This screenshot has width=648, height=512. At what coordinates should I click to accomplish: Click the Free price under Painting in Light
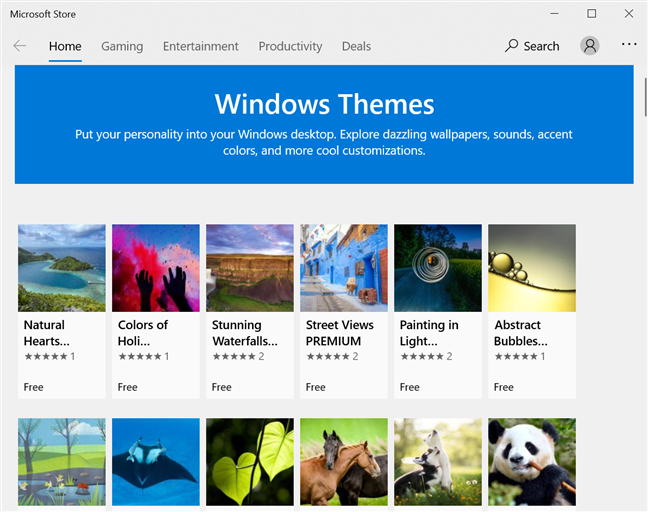tap(410, 387)
